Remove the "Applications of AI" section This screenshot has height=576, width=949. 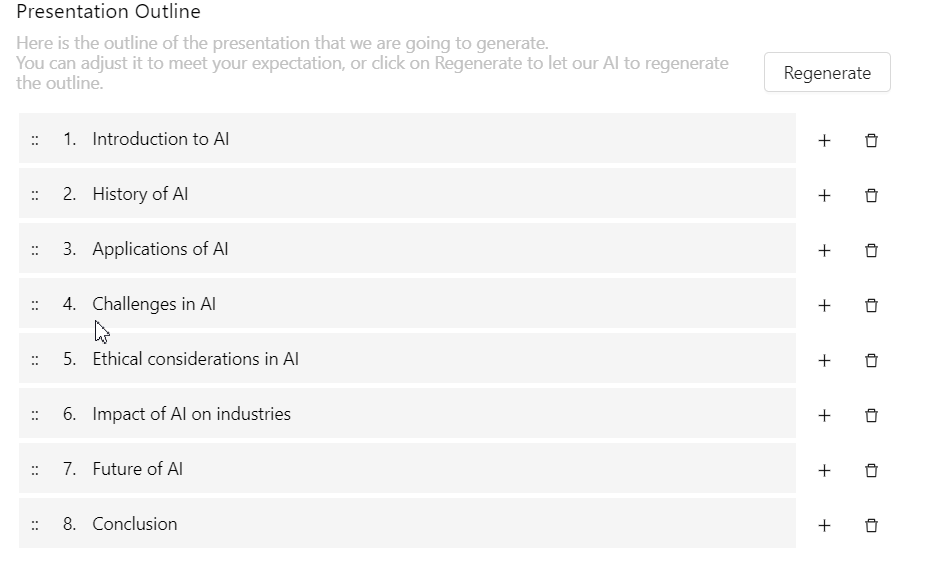[x=871, y=250]
